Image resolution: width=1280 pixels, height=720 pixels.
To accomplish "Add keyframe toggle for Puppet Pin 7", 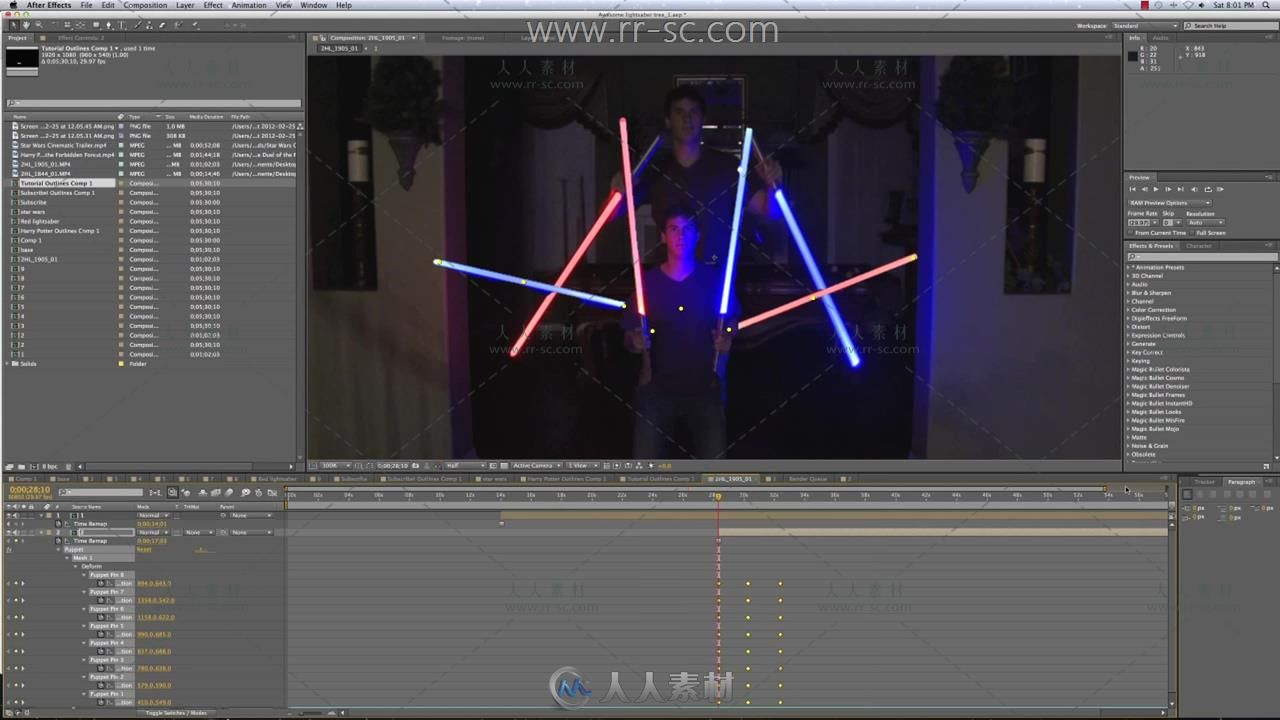I will tap(15, 600).
